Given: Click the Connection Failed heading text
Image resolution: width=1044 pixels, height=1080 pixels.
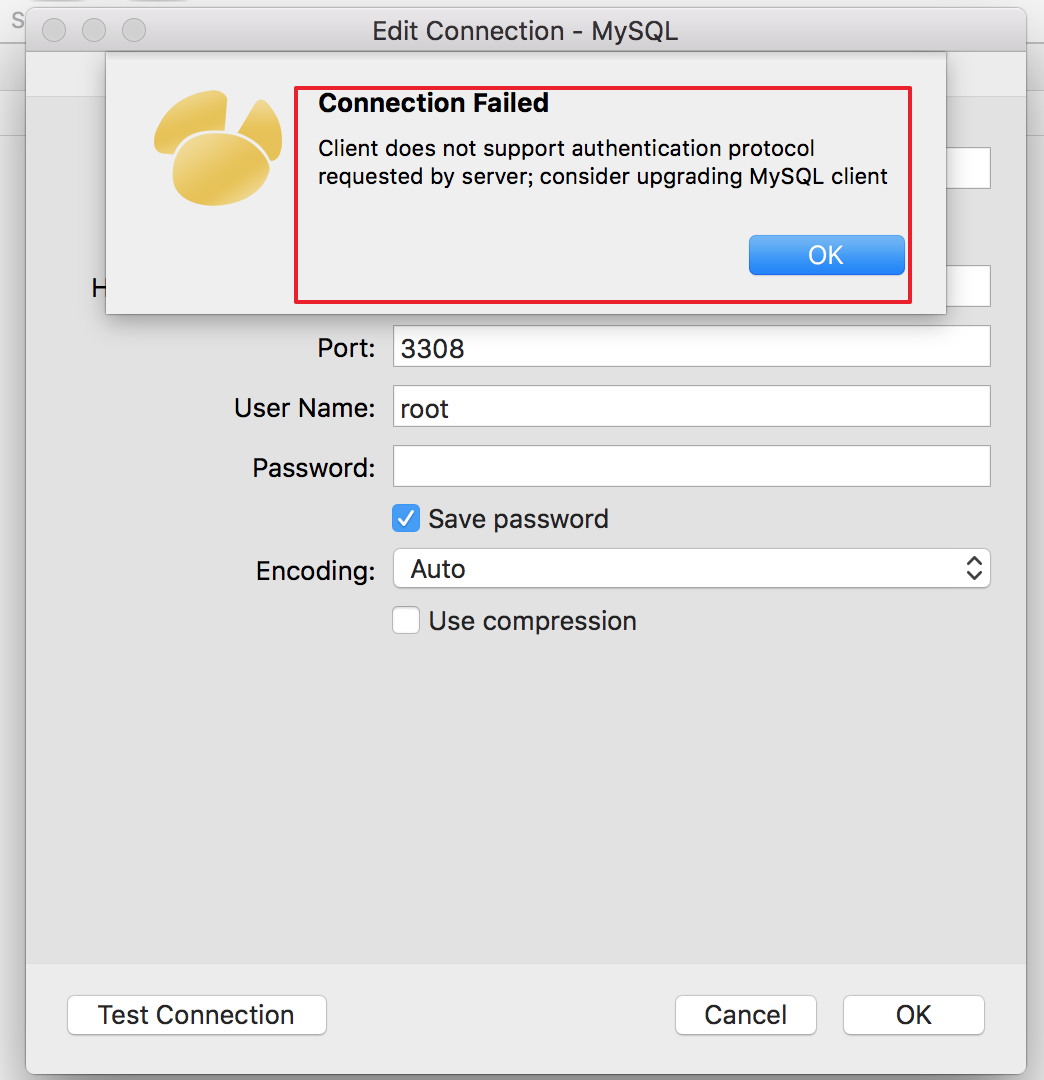Looking at the screenshot, I should point(433,103).
